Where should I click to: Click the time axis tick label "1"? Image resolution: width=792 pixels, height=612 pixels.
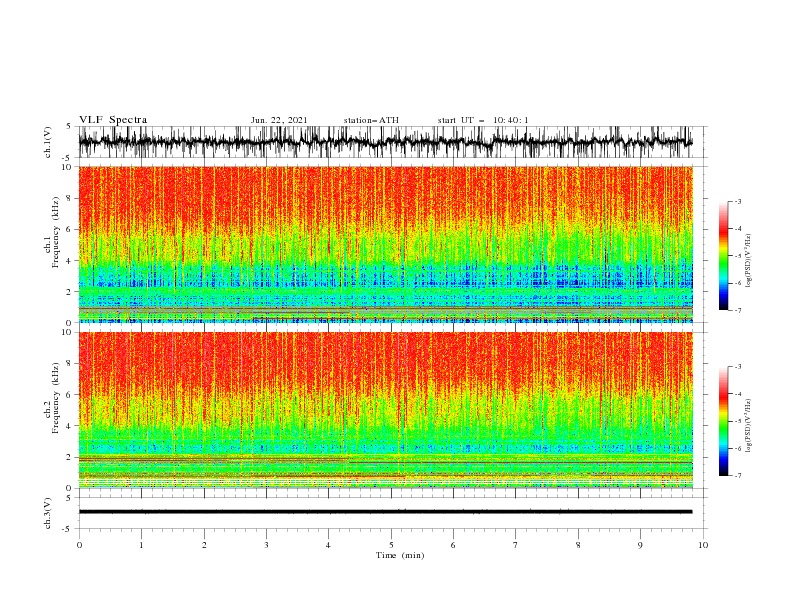pyautogui.click(x=141, y=545)
